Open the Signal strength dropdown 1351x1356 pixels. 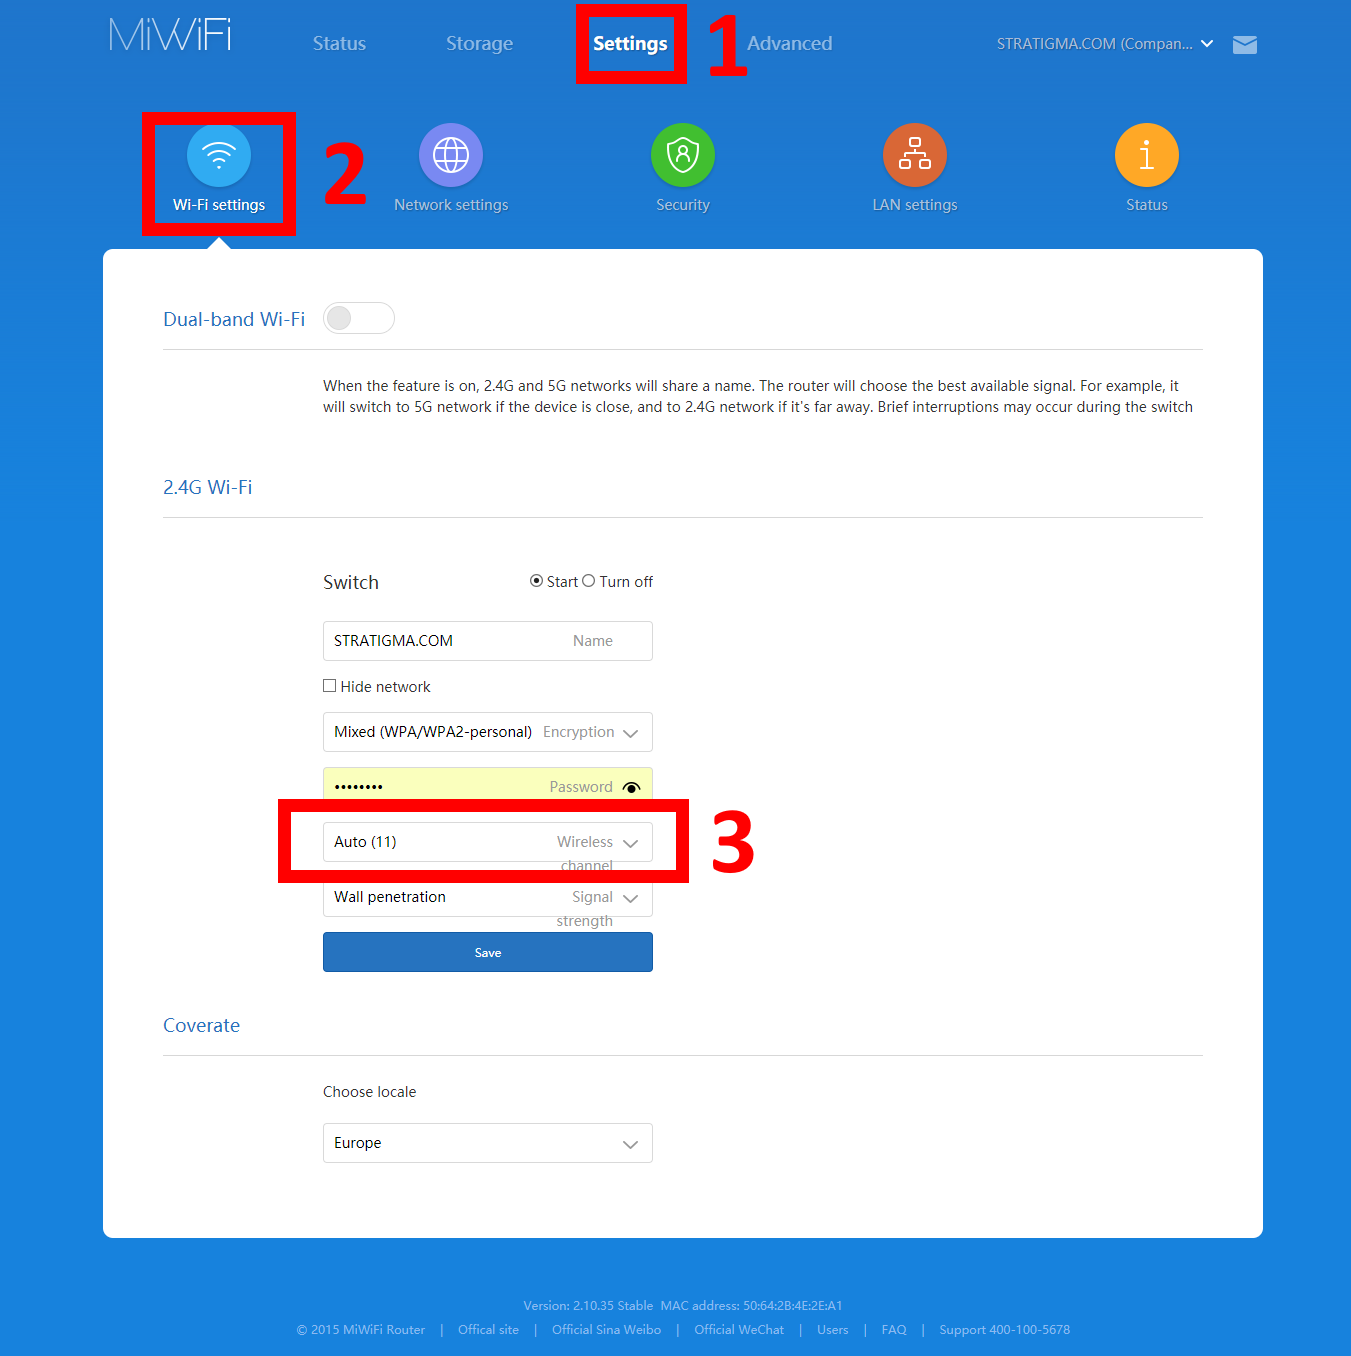488,897
